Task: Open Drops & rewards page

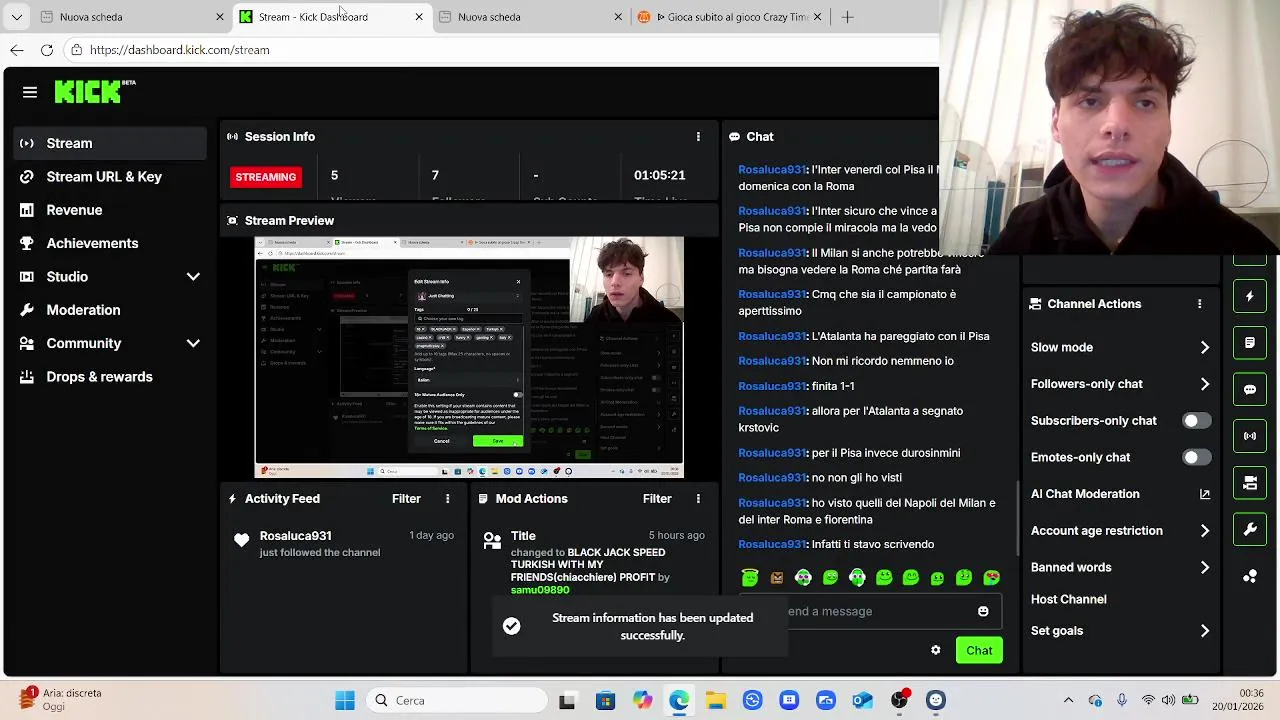Action: coord(110,377)
